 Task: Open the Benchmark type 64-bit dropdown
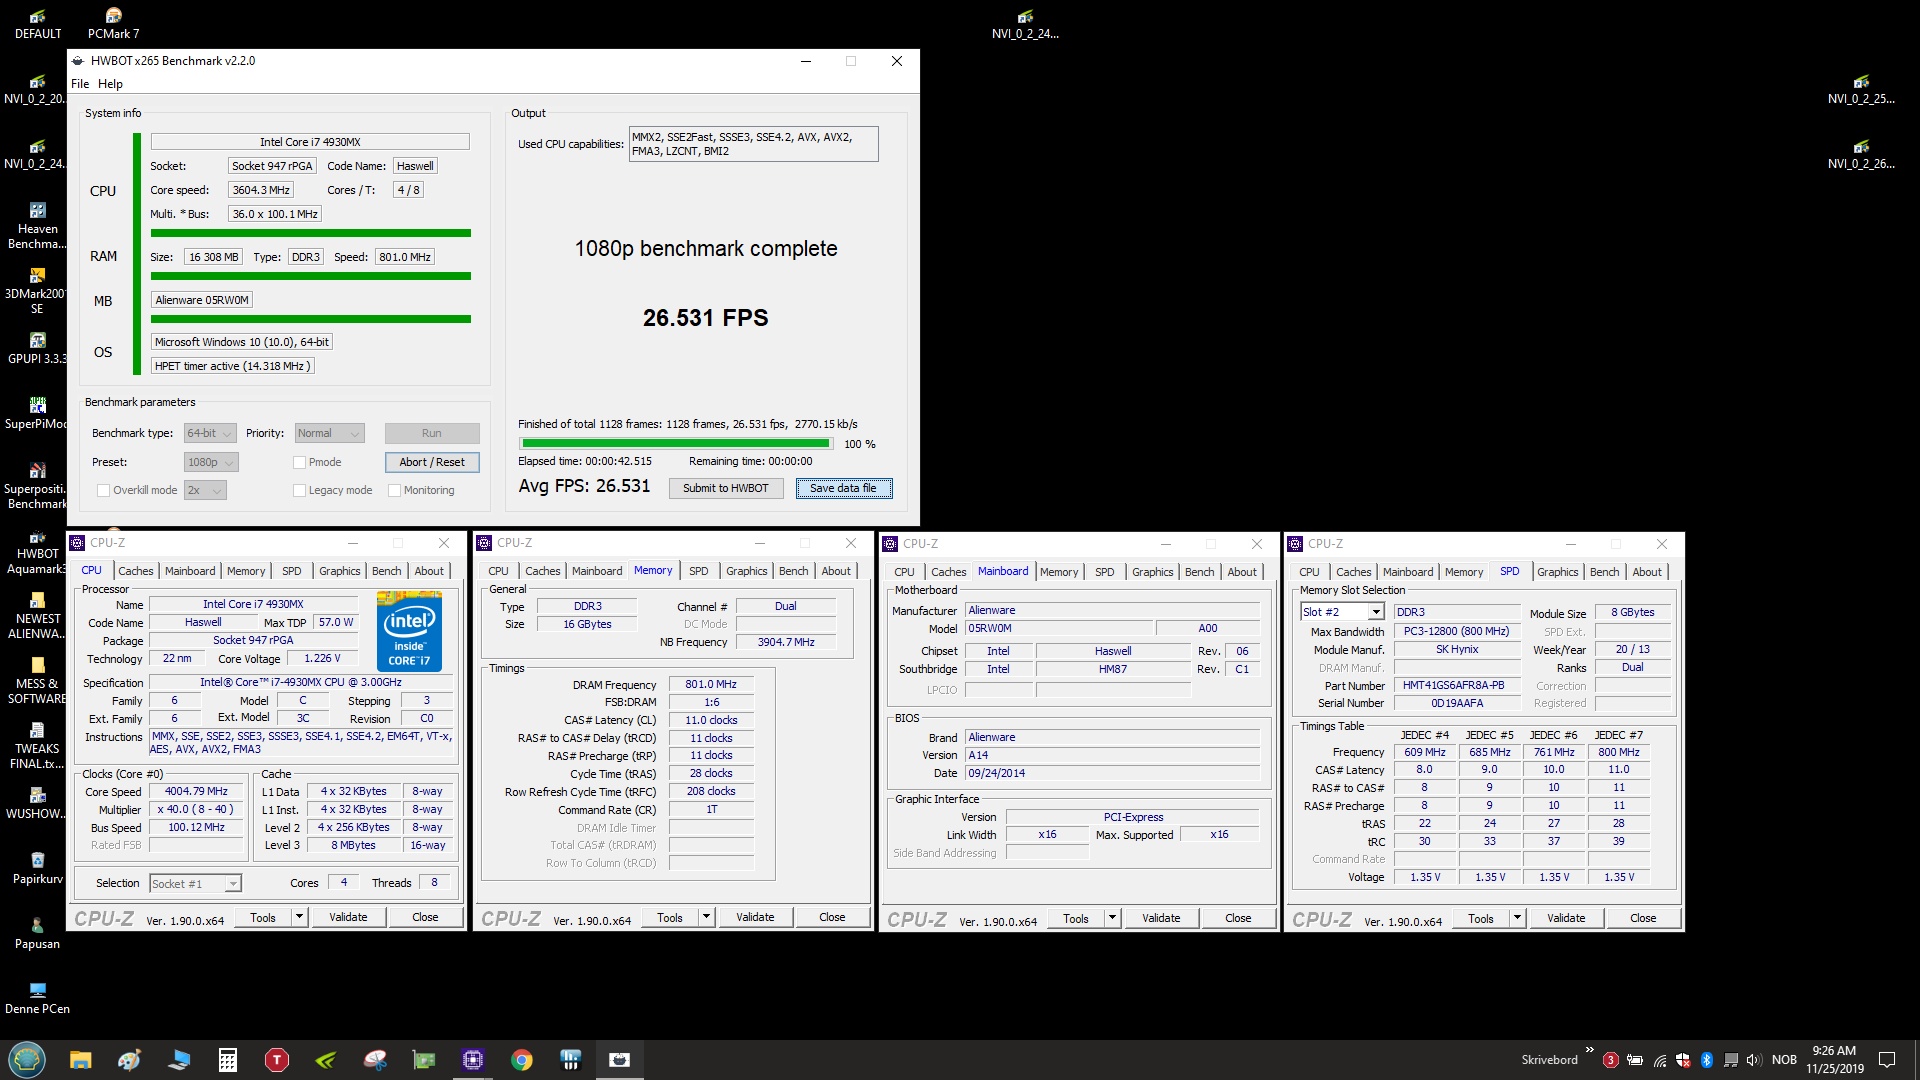pos(210,433)
